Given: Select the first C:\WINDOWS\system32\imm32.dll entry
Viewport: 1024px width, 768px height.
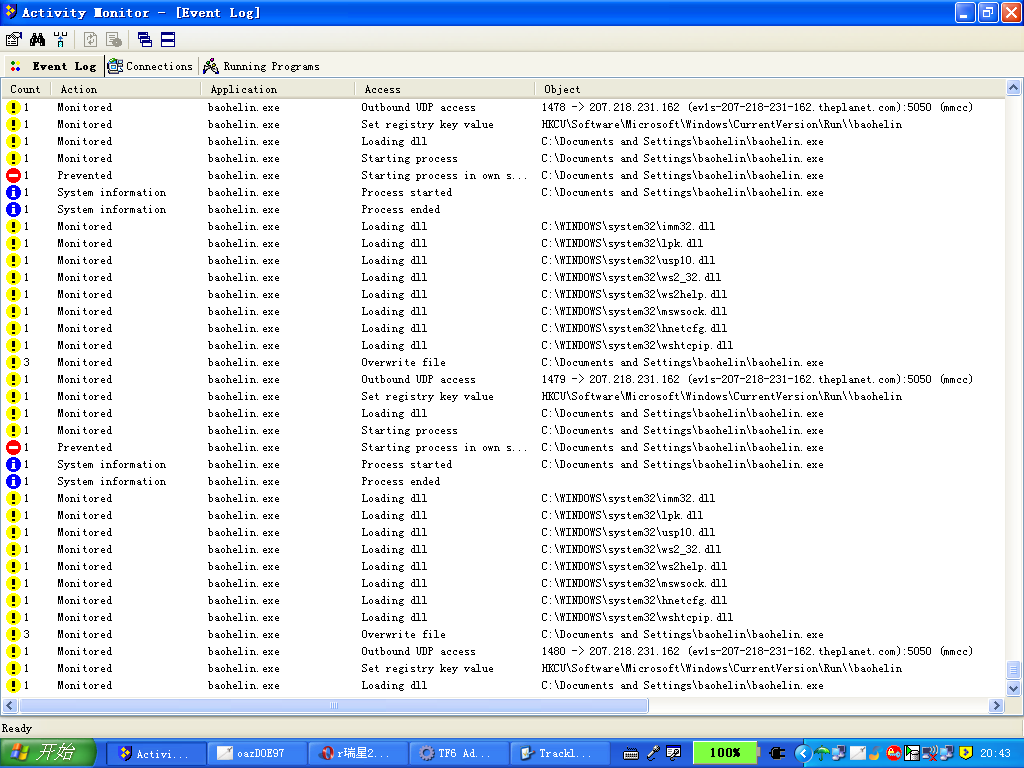Looking at the screenshot, I should tap(628, 226).
